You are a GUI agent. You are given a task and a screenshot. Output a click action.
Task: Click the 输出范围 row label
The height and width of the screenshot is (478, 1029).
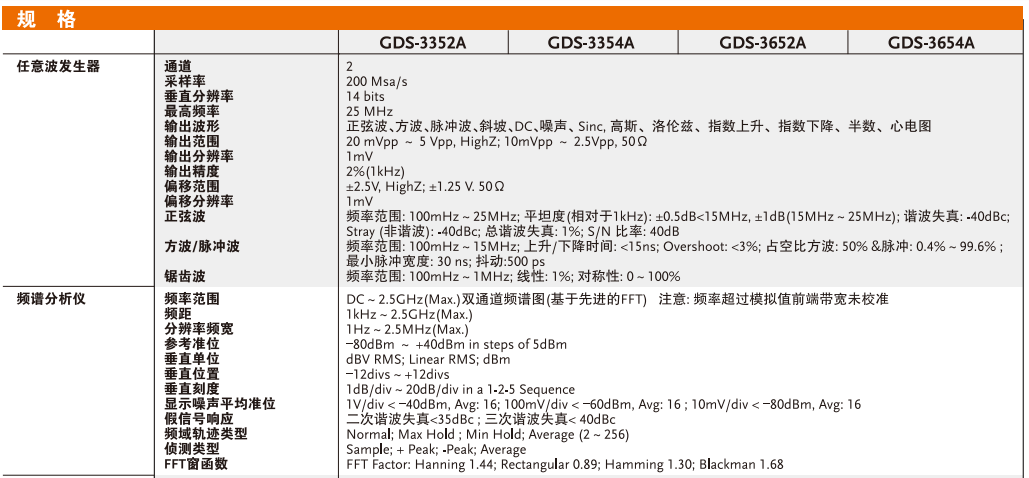[192, 142]
